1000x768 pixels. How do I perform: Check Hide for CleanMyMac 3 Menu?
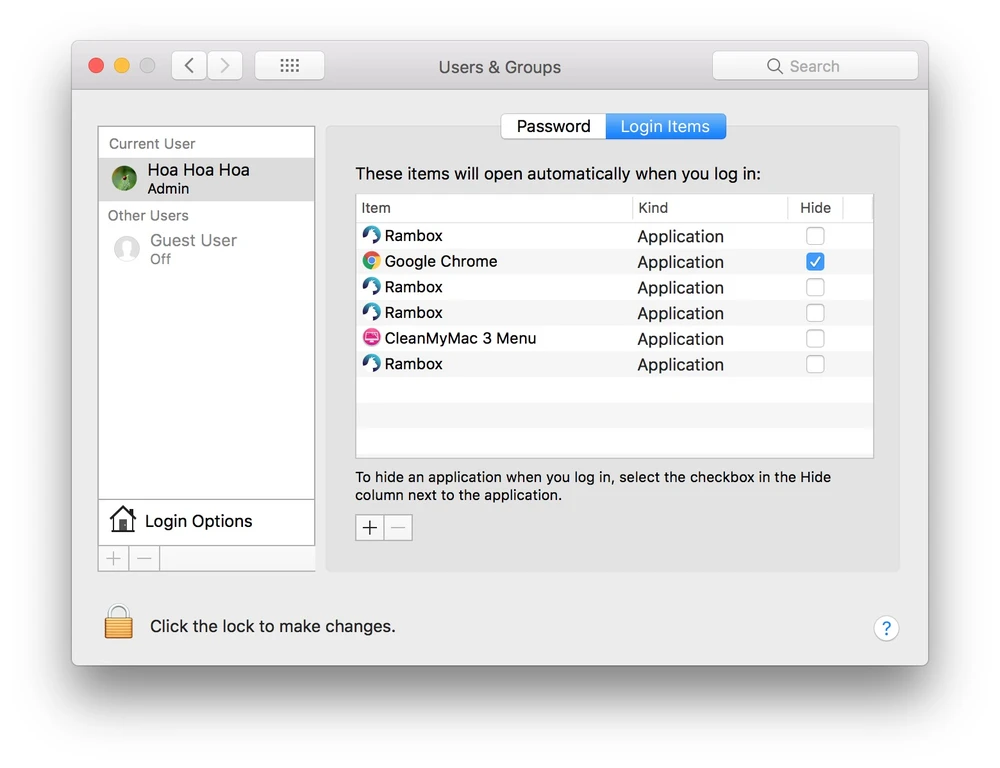(815, 338)
